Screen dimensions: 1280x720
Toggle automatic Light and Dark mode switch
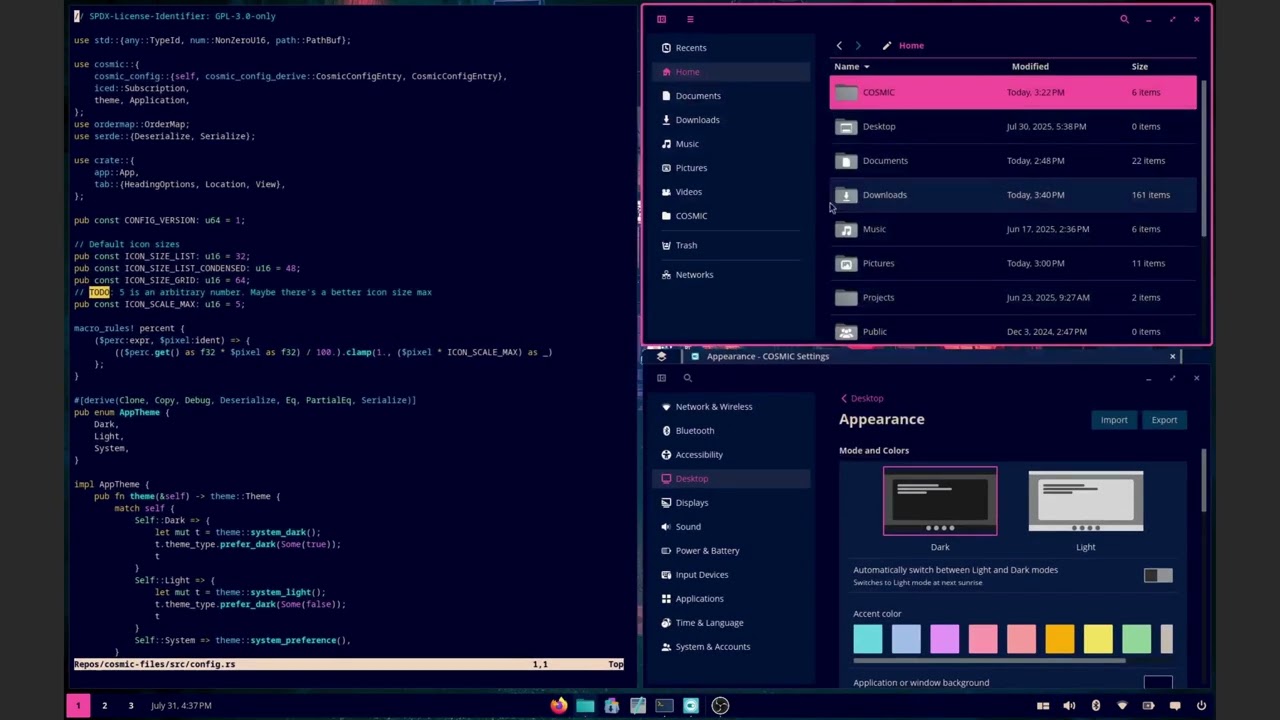tap(1158, 576)
